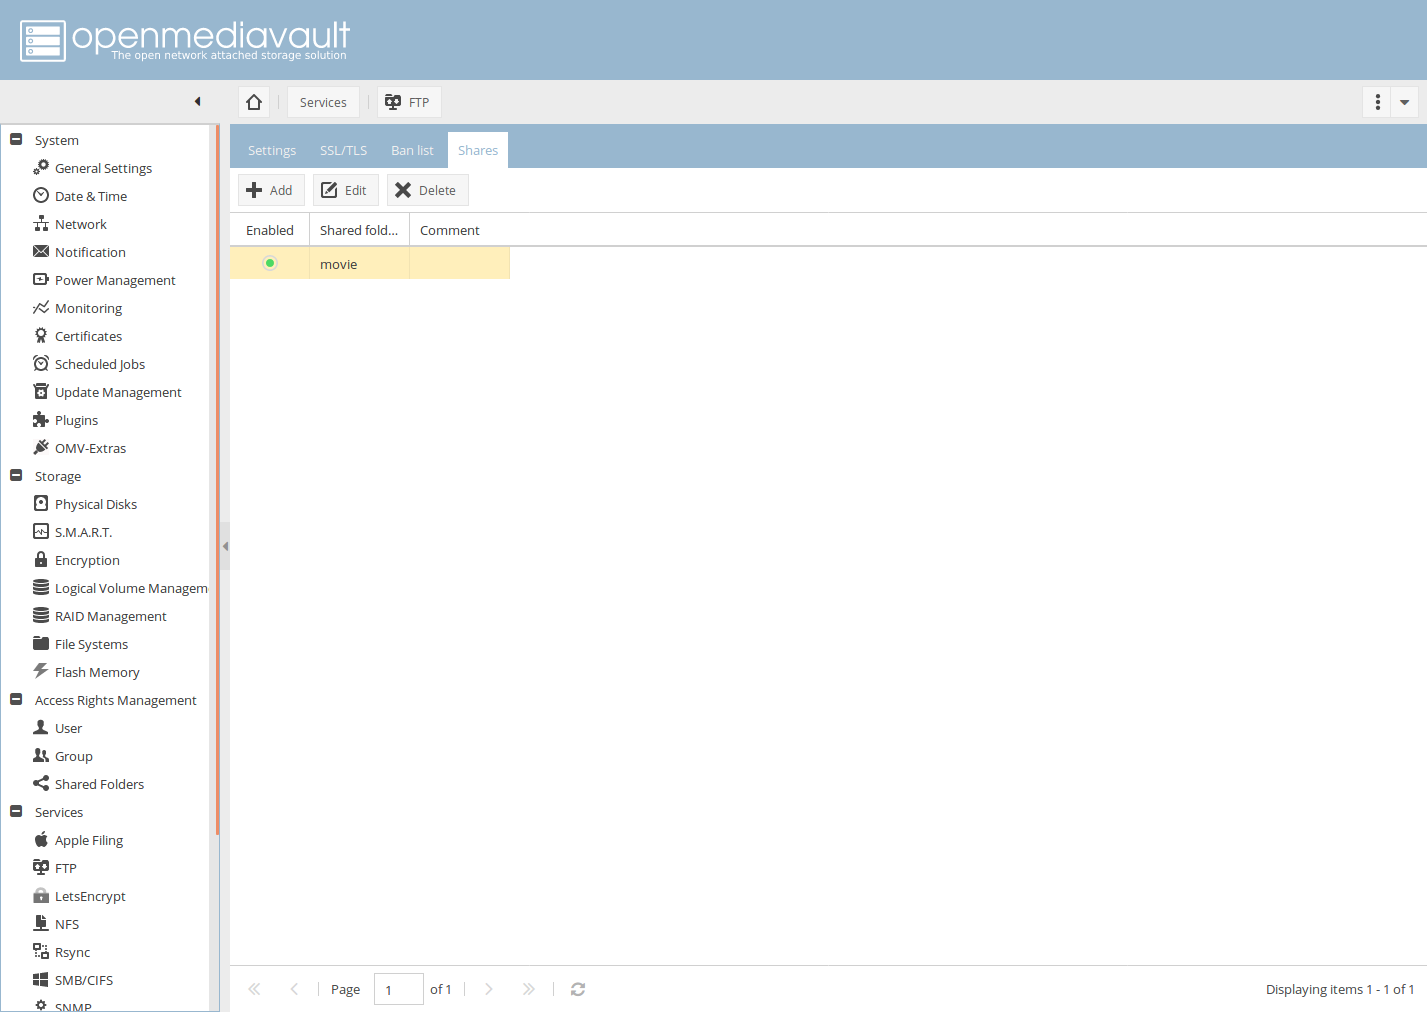Click the openmediavault logo

click(x=185, y=40)
